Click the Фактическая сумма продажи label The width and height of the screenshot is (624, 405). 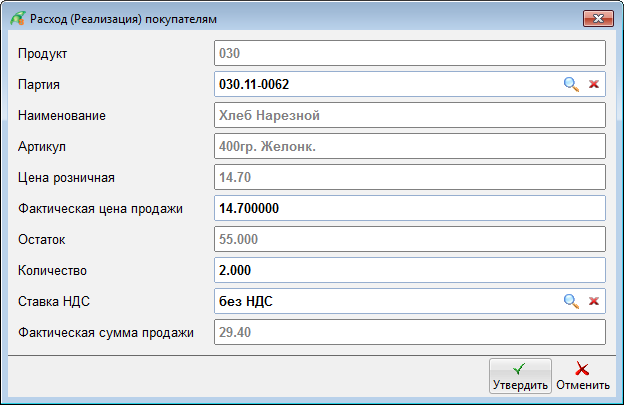[x=106, y=333]
